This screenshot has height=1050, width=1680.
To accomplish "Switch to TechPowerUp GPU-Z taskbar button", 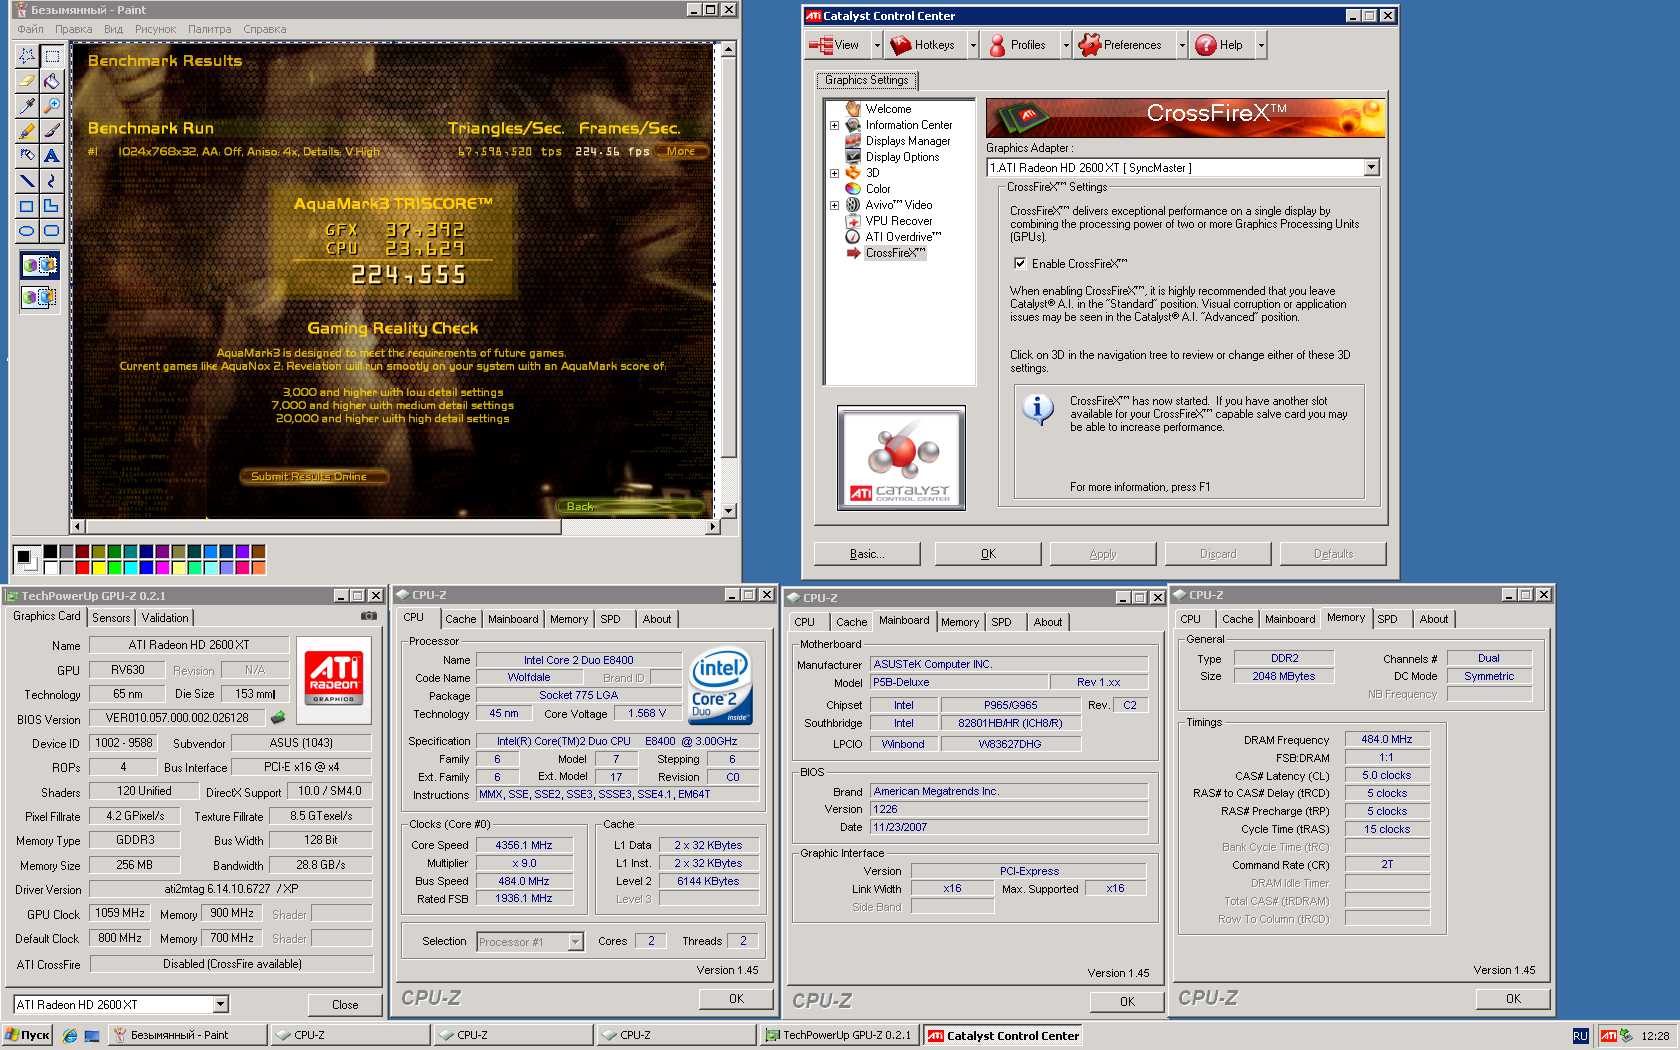I will pyautogui.click(x=839, y=1036).
